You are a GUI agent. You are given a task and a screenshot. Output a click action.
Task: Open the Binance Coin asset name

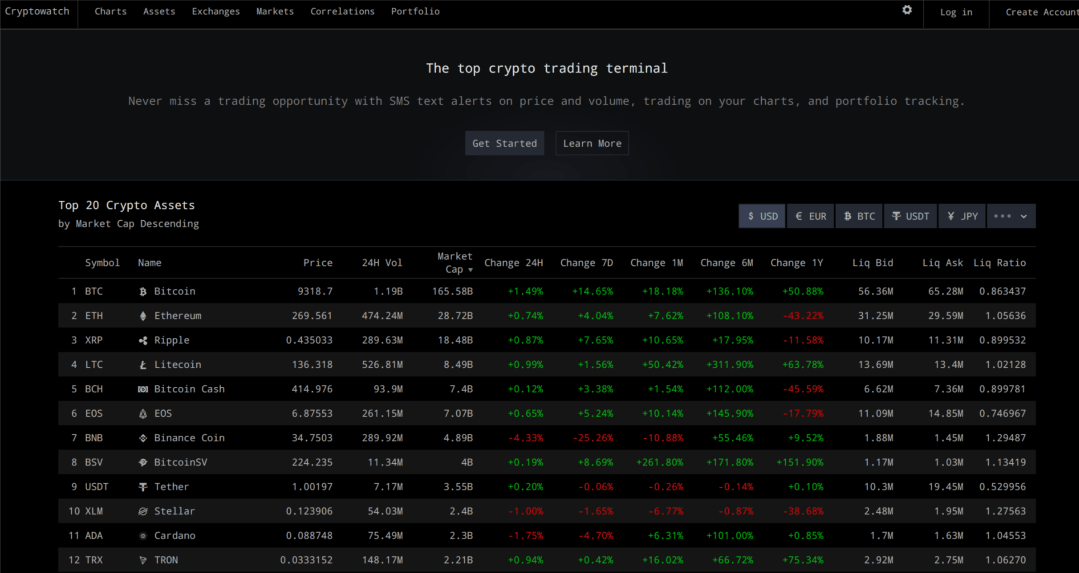pos(189,438)
